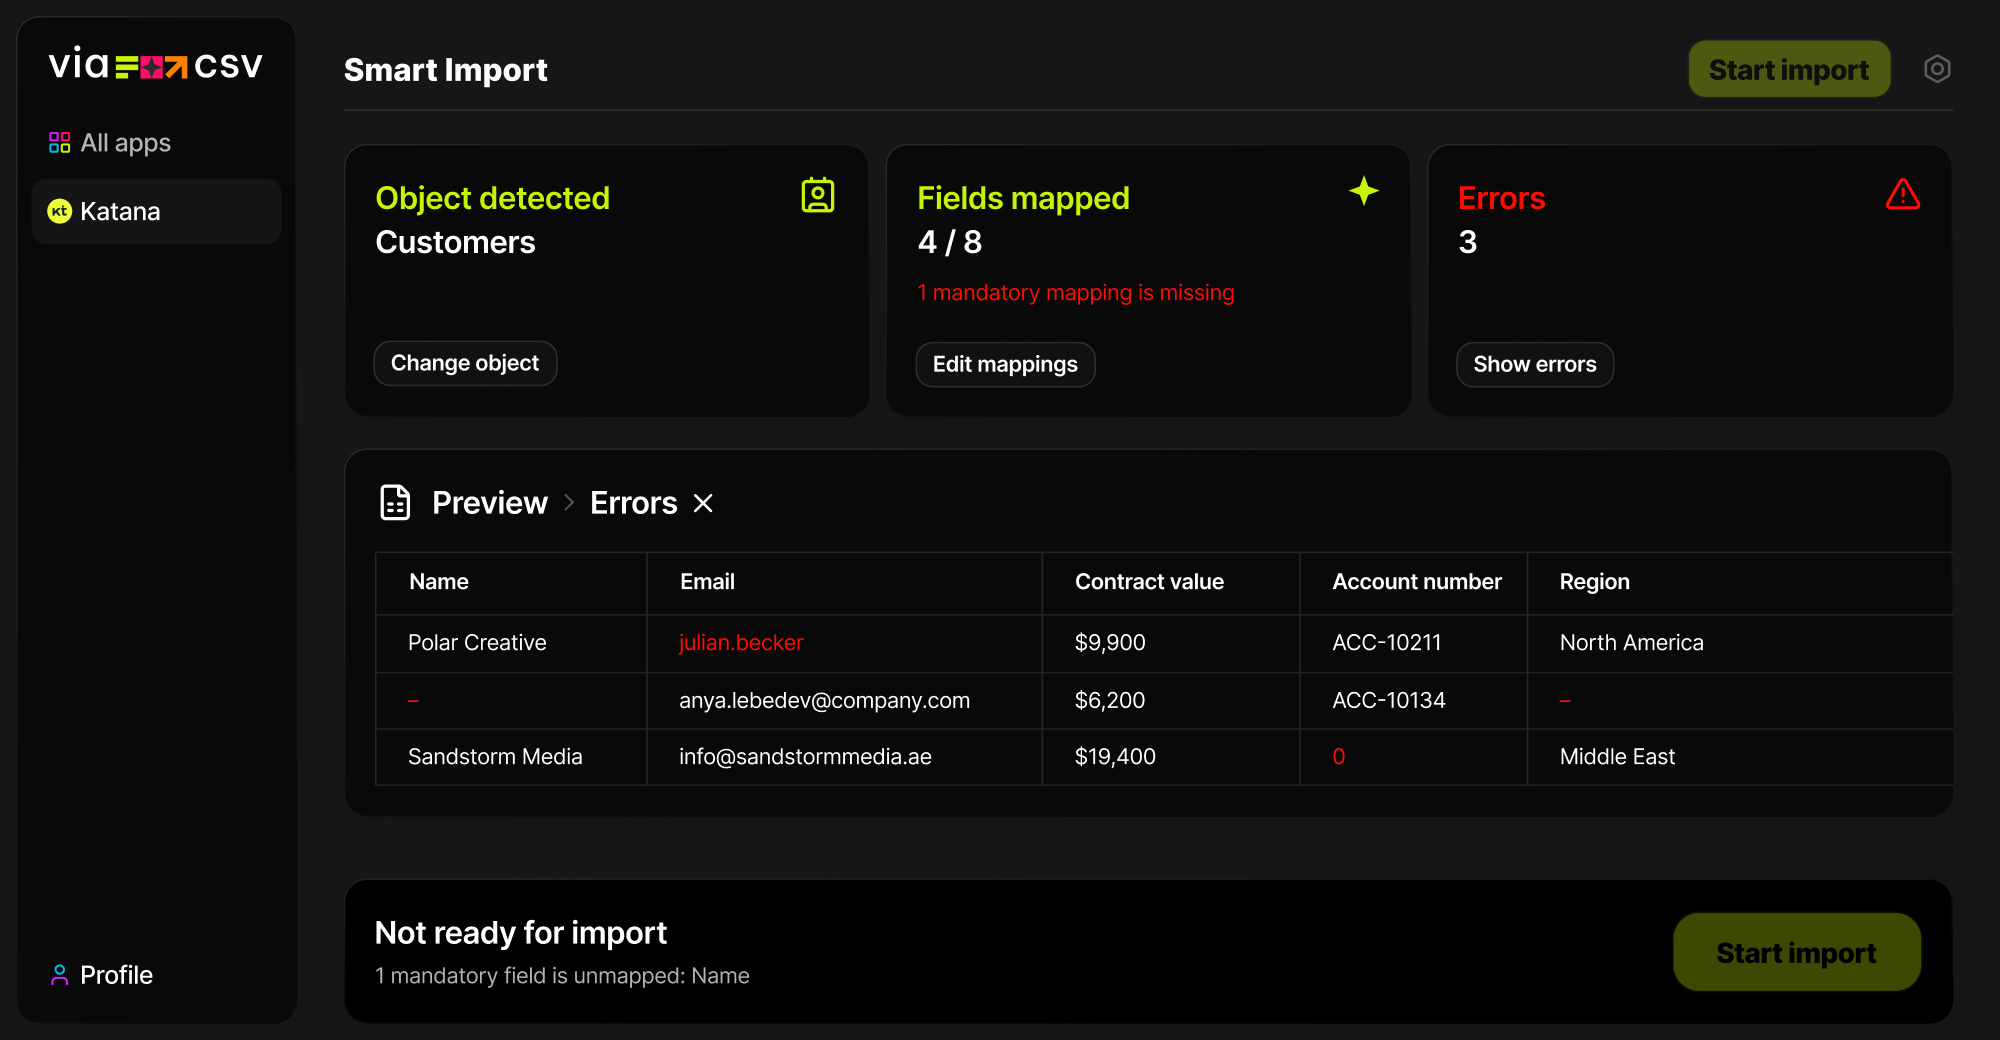This screenshot has height=1040, width=2000.
Task: Click Change object button
Action: click(465, 363)
